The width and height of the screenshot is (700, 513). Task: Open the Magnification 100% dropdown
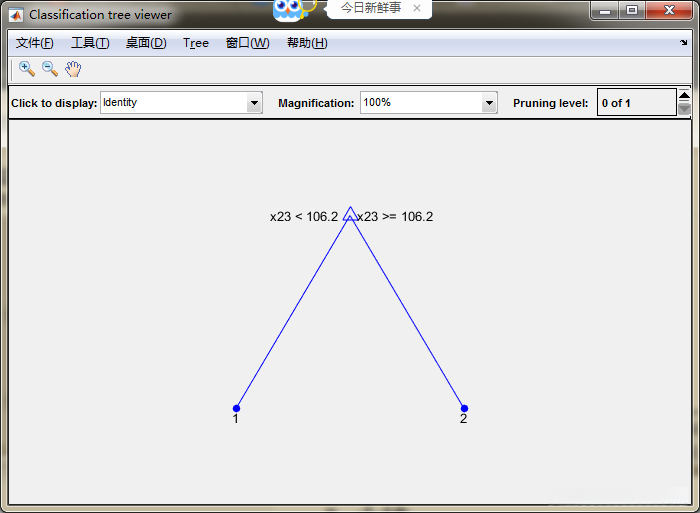point(429,103)
